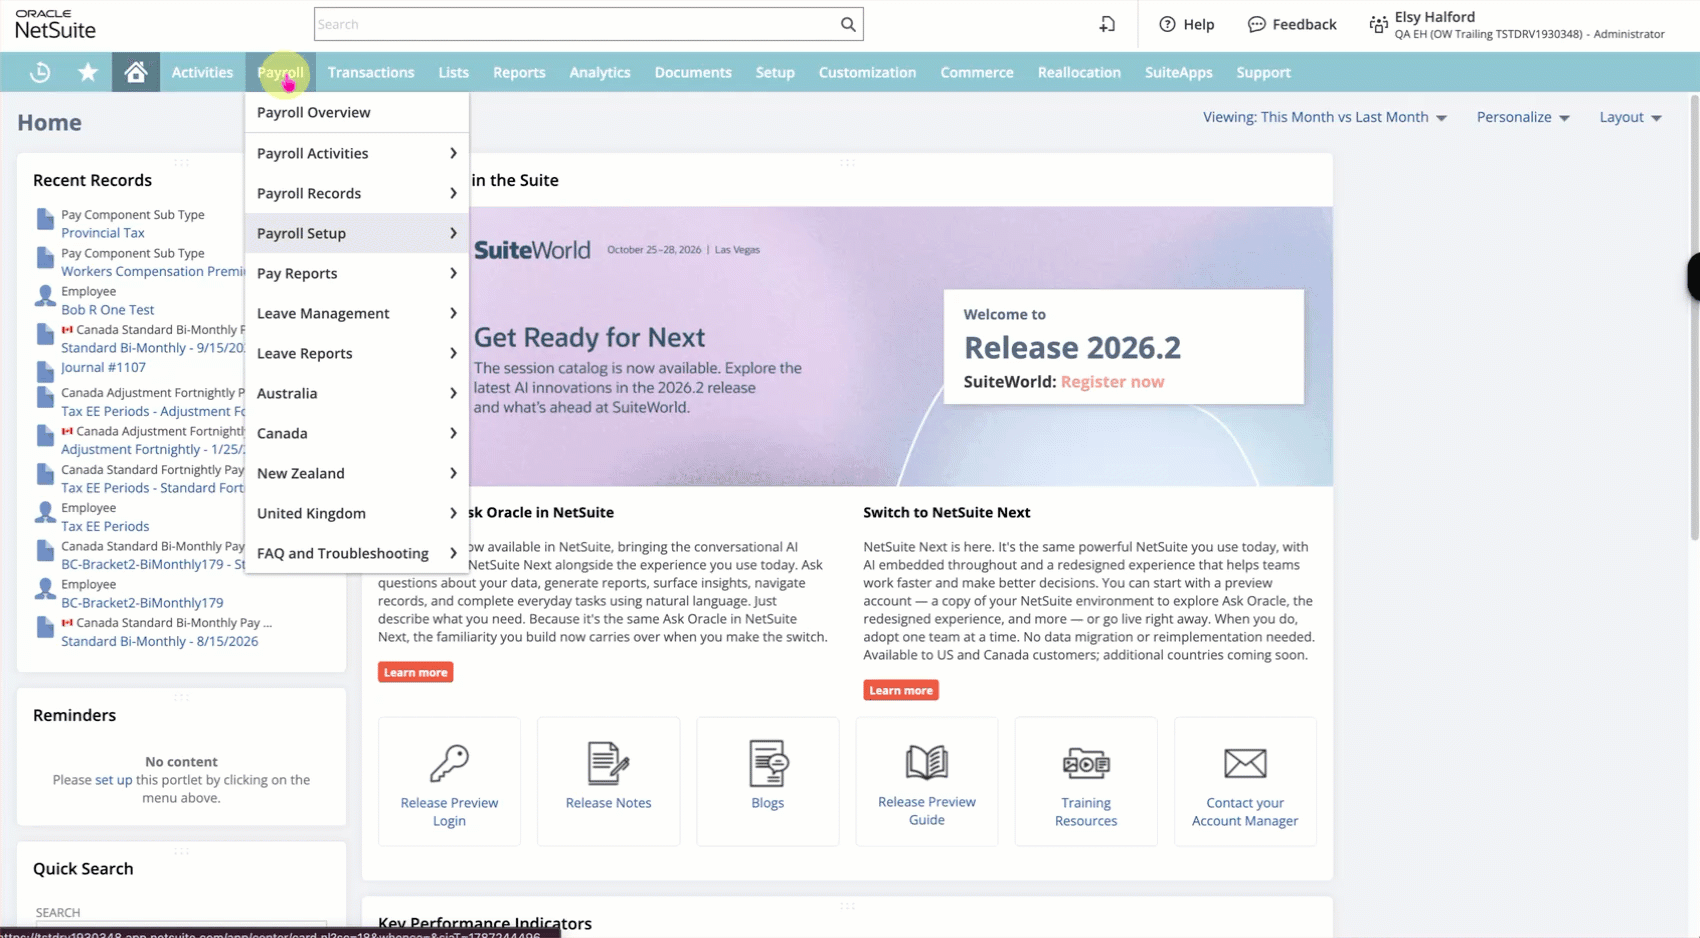Click the Contact your Account Manager envelope icon
Viewport: 1700px width, 938px height.
tap(1245, 763)
